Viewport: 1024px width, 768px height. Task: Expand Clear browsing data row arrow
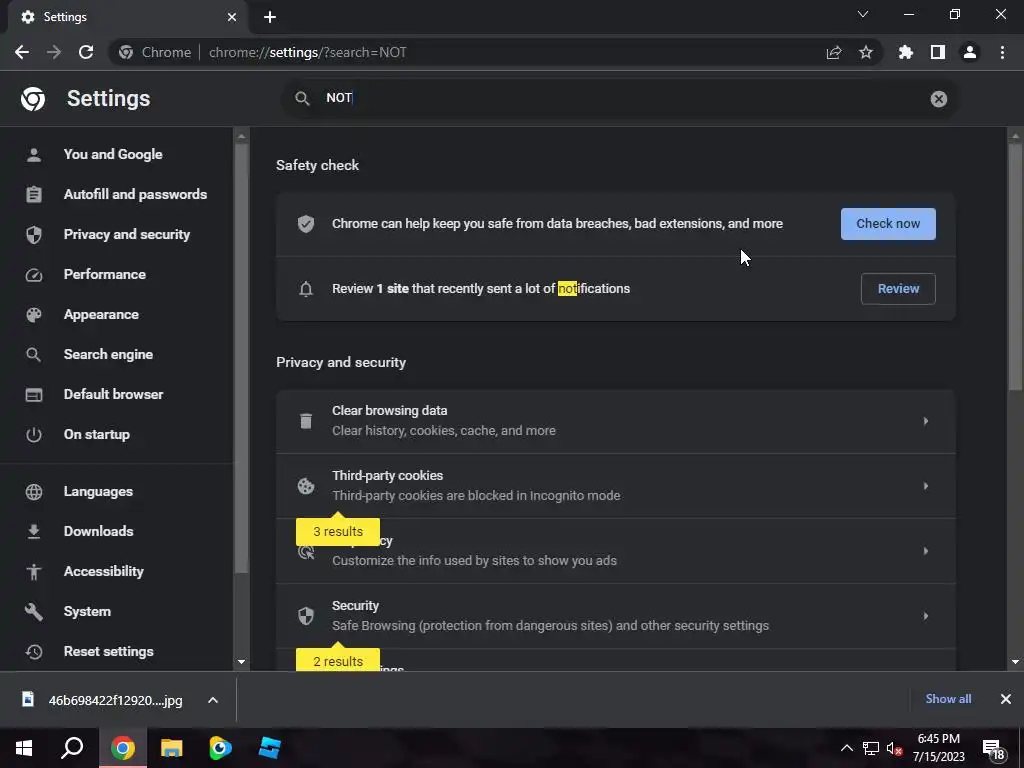coord(925,421)
